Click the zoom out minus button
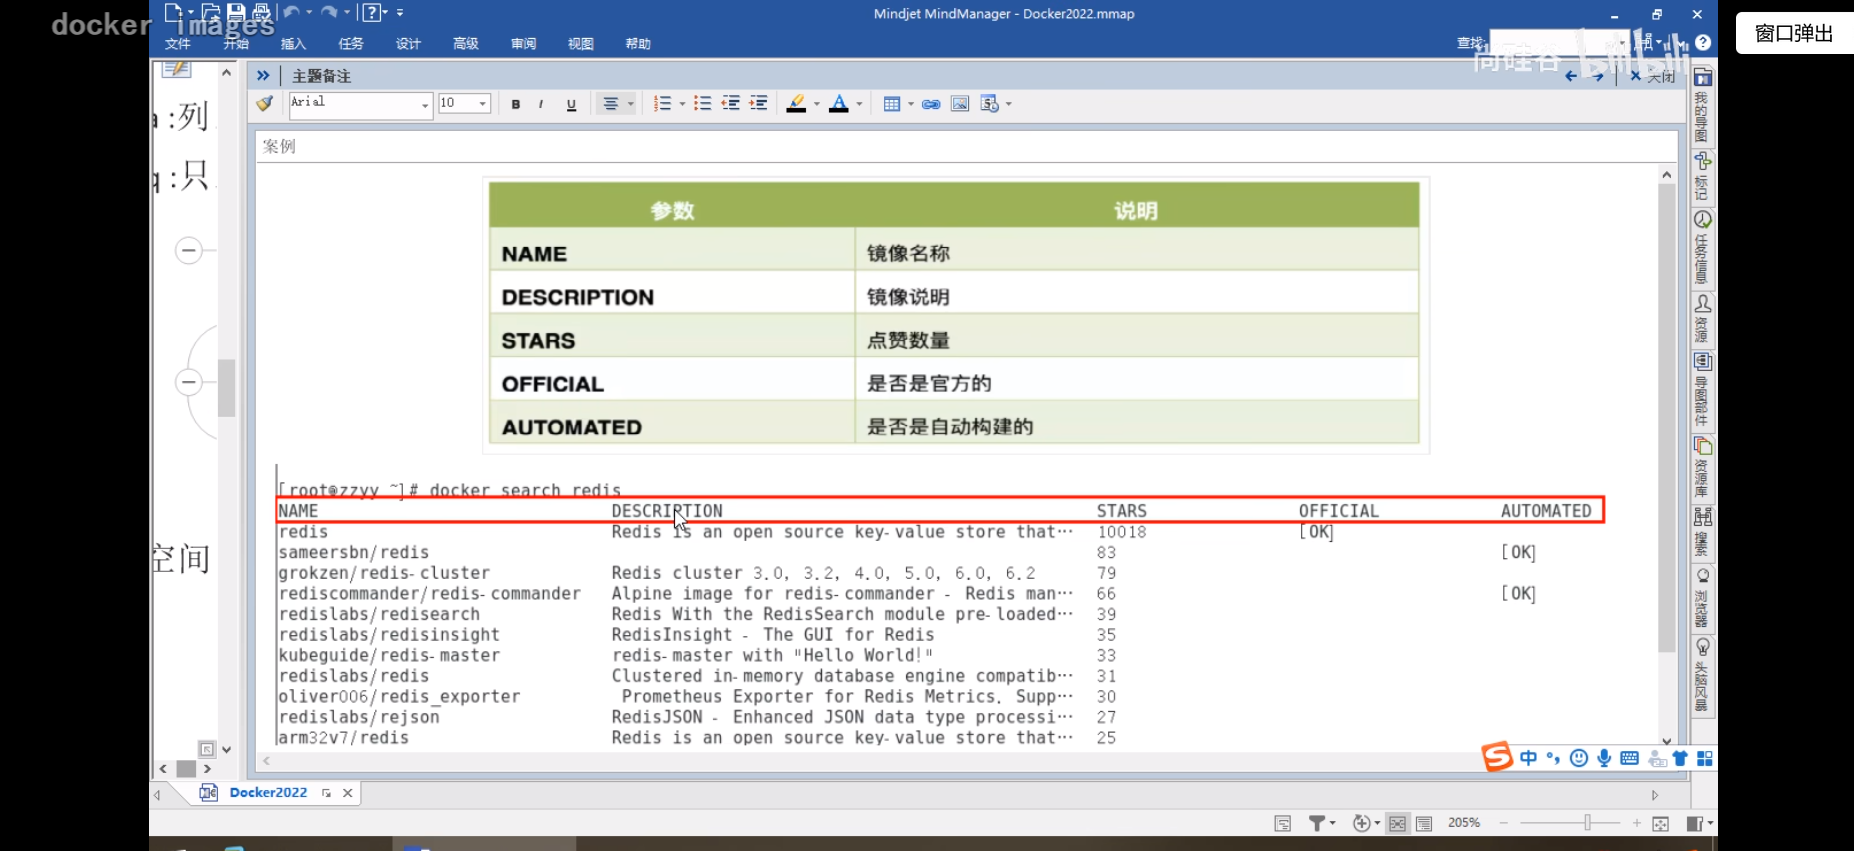This screenshot has width=1854, height=851. click(1503, 823)
